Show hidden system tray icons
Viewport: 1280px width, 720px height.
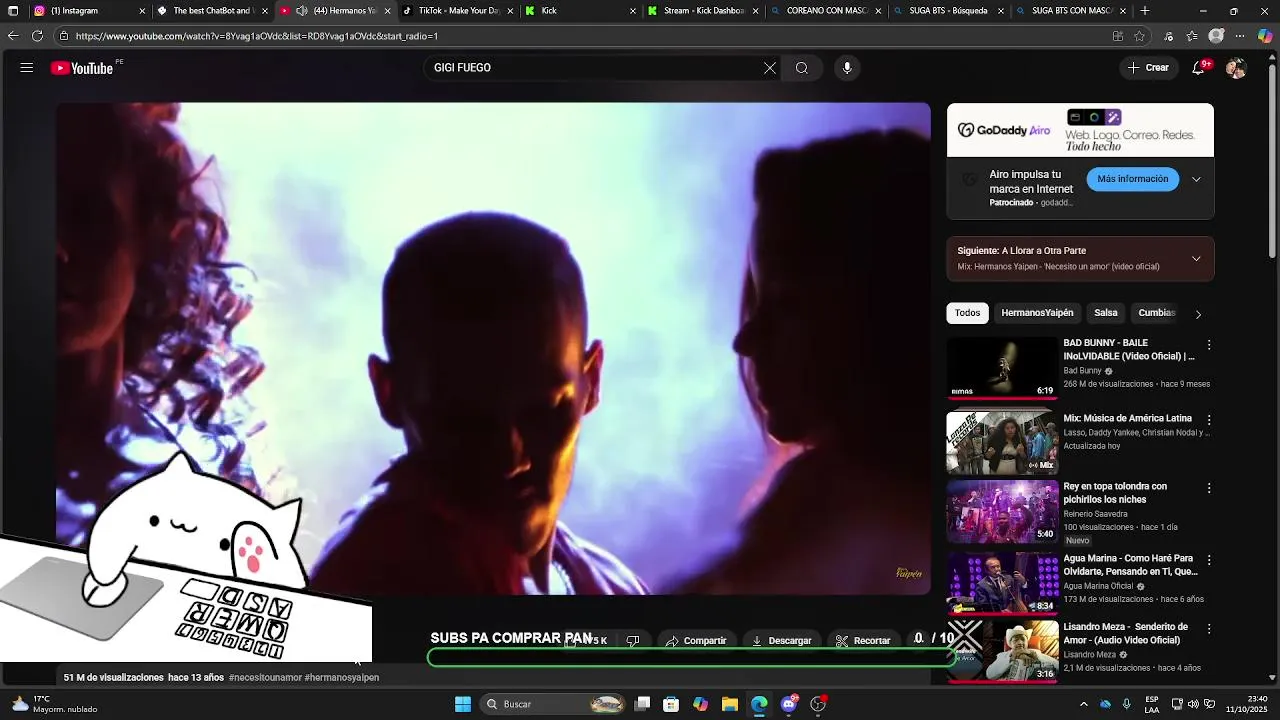coord(1084,704)
